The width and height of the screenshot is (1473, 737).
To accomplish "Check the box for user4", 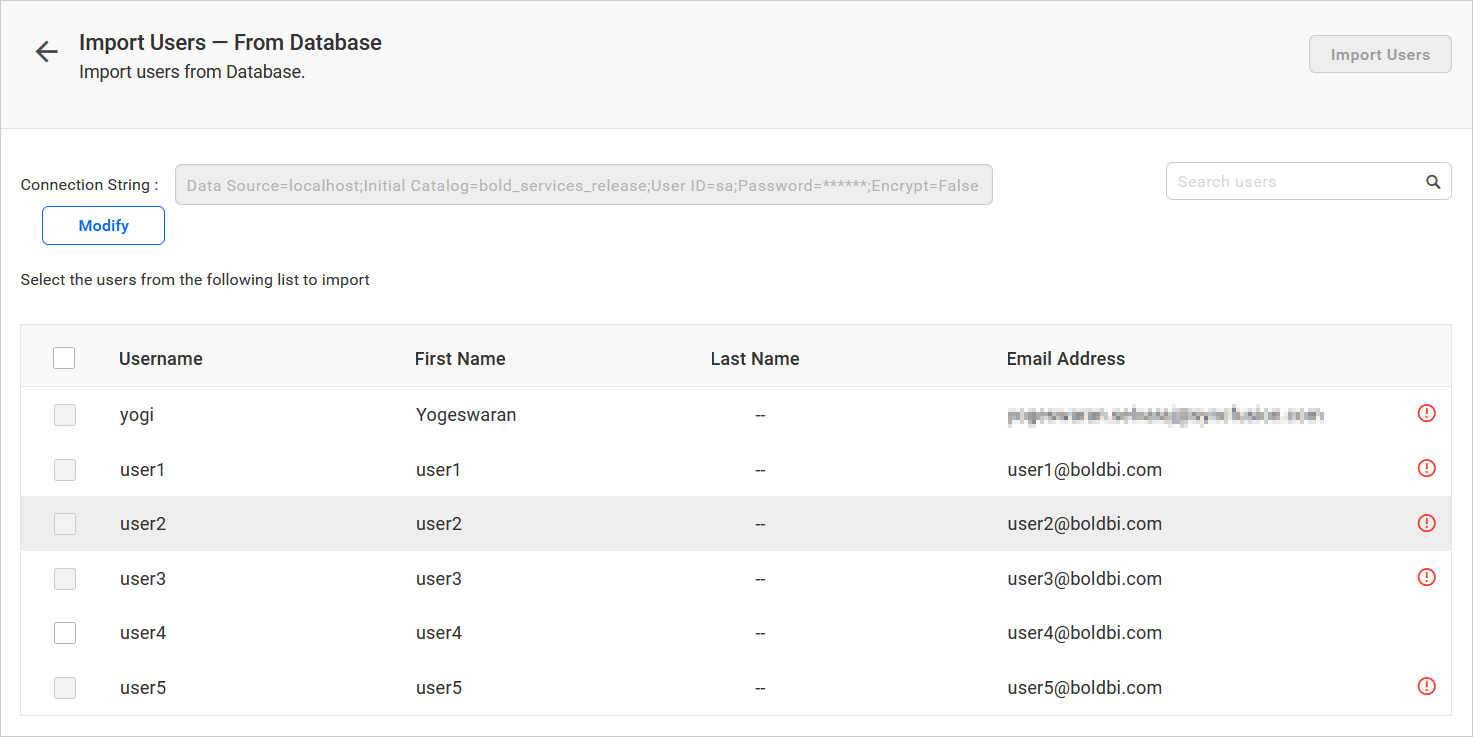I will tap(65, 633).
